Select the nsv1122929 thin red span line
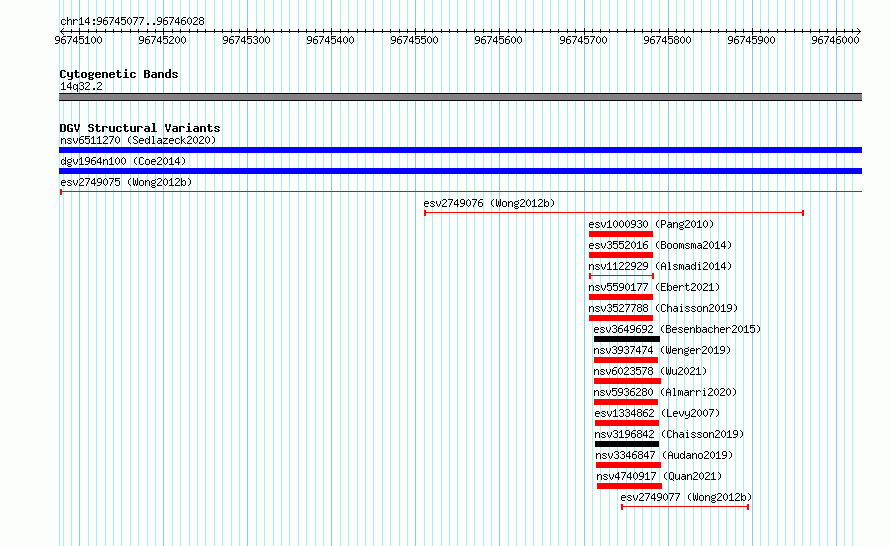The width and height of the screenshot is (890, 546). pyautogui.click(x=622, y=276)
